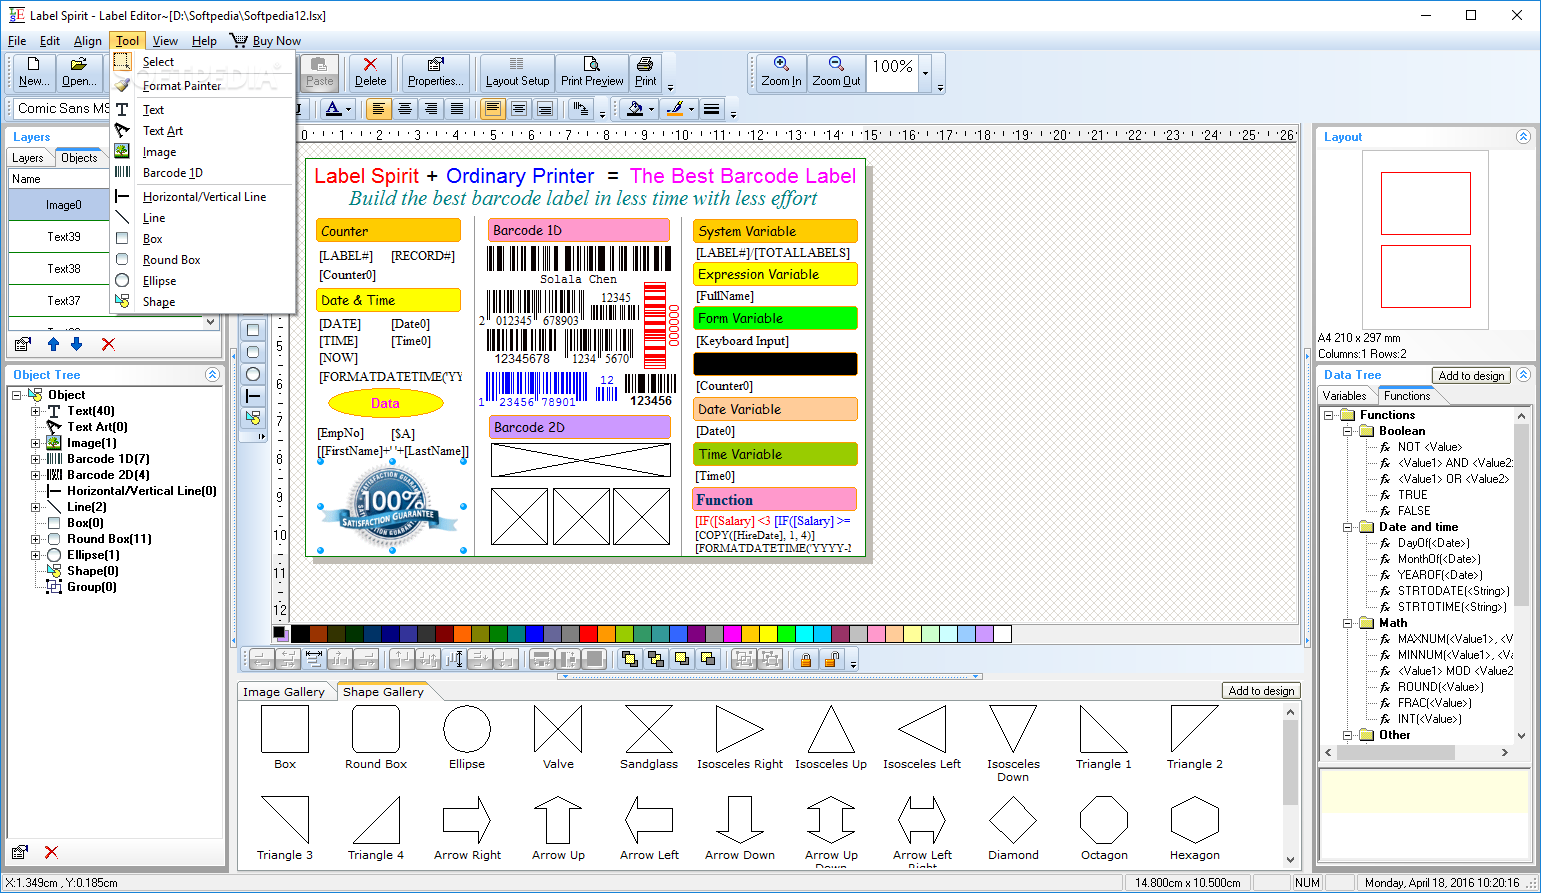This screenshot has width=1541, height=893.
Task: Move the selected layer down with blue arrow
Action: coord(77,344)
